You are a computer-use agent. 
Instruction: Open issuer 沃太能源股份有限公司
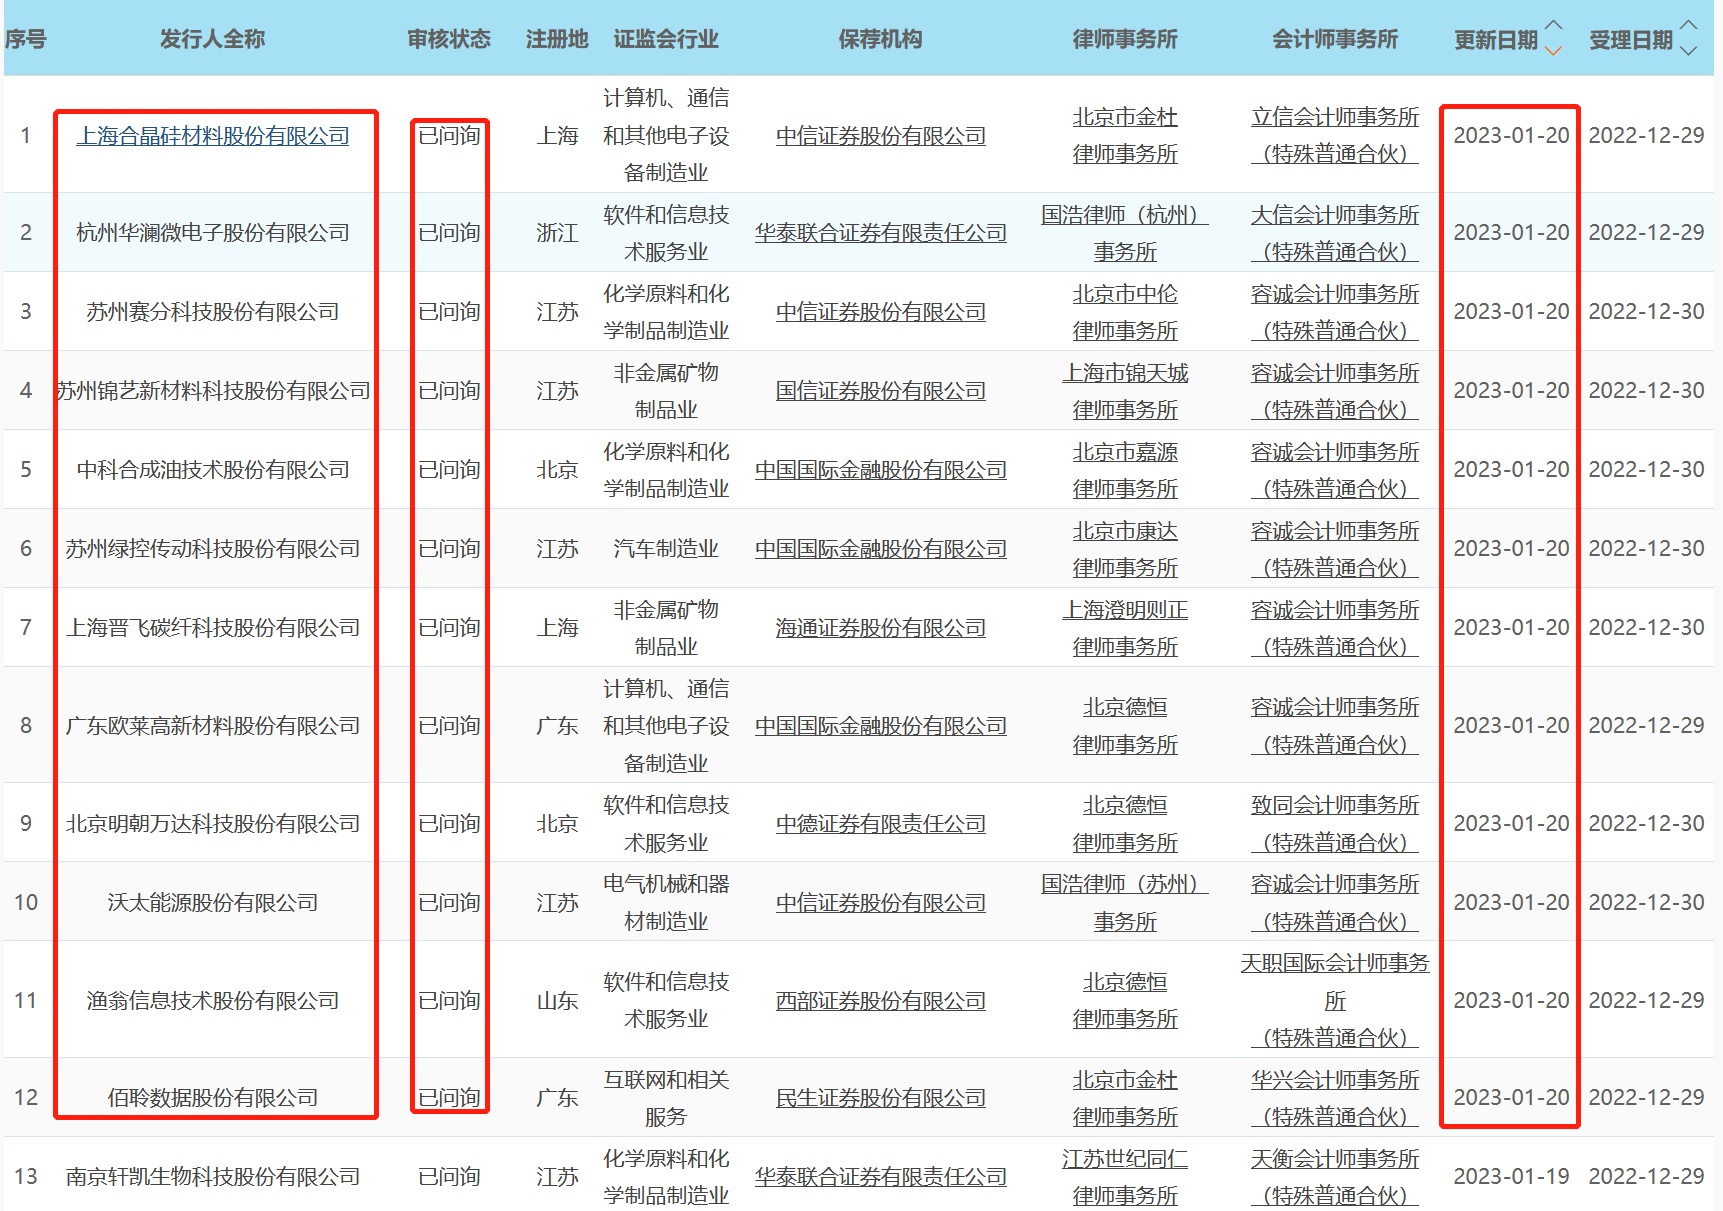coord(213,903)
